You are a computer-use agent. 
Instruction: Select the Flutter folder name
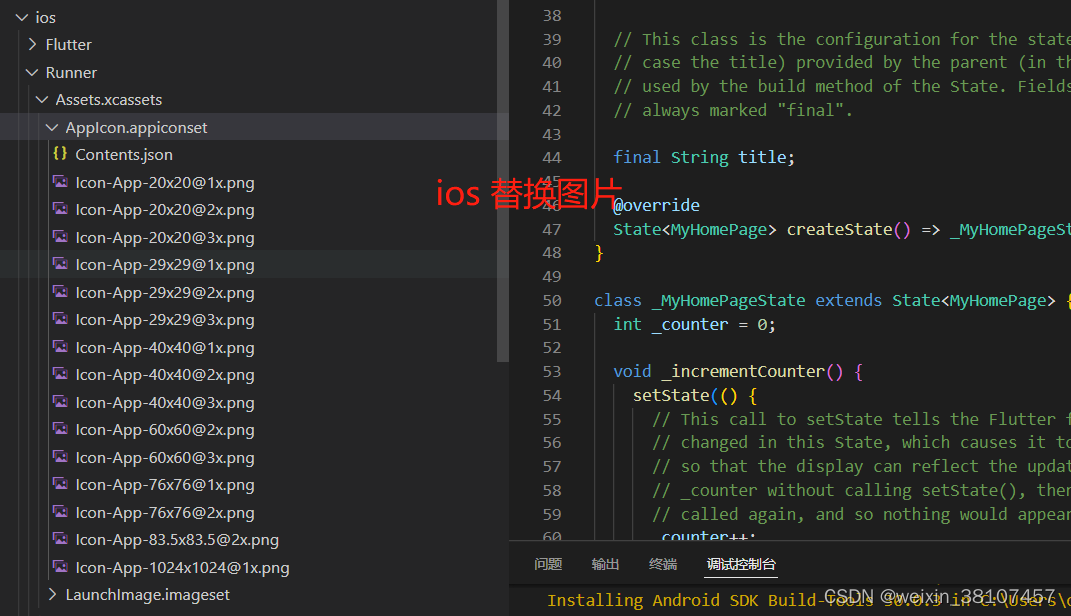tap(68, 44)
